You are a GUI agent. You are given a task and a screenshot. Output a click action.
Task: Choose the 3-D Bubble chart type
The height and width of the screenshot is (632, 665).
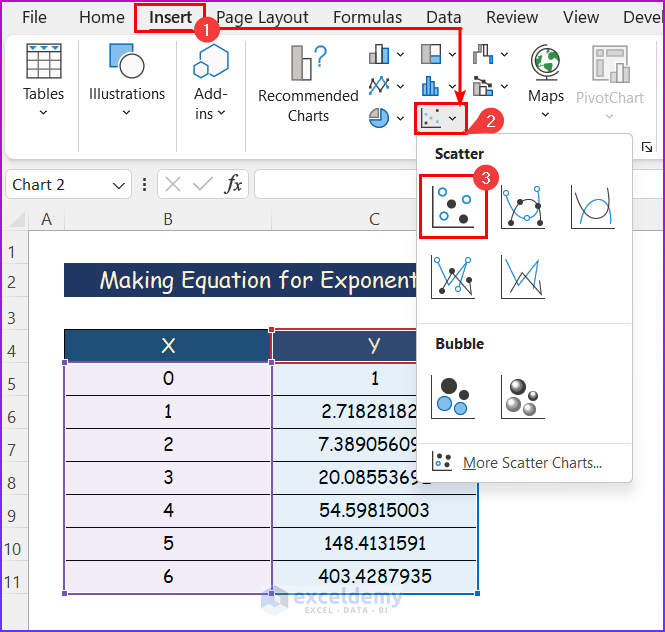[x=522, y=397]
